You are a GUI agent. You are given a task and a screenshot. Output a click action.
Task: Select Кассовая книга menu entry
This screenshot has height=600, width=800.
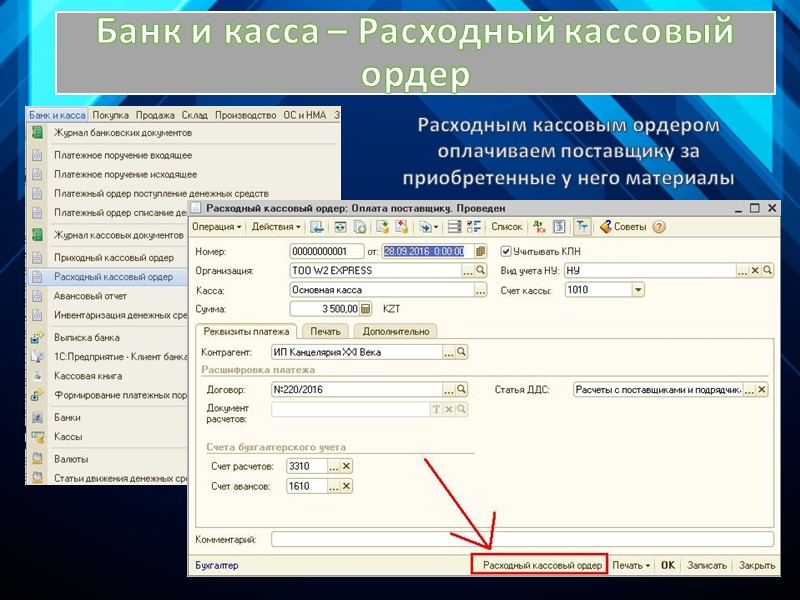pos(88,376)
